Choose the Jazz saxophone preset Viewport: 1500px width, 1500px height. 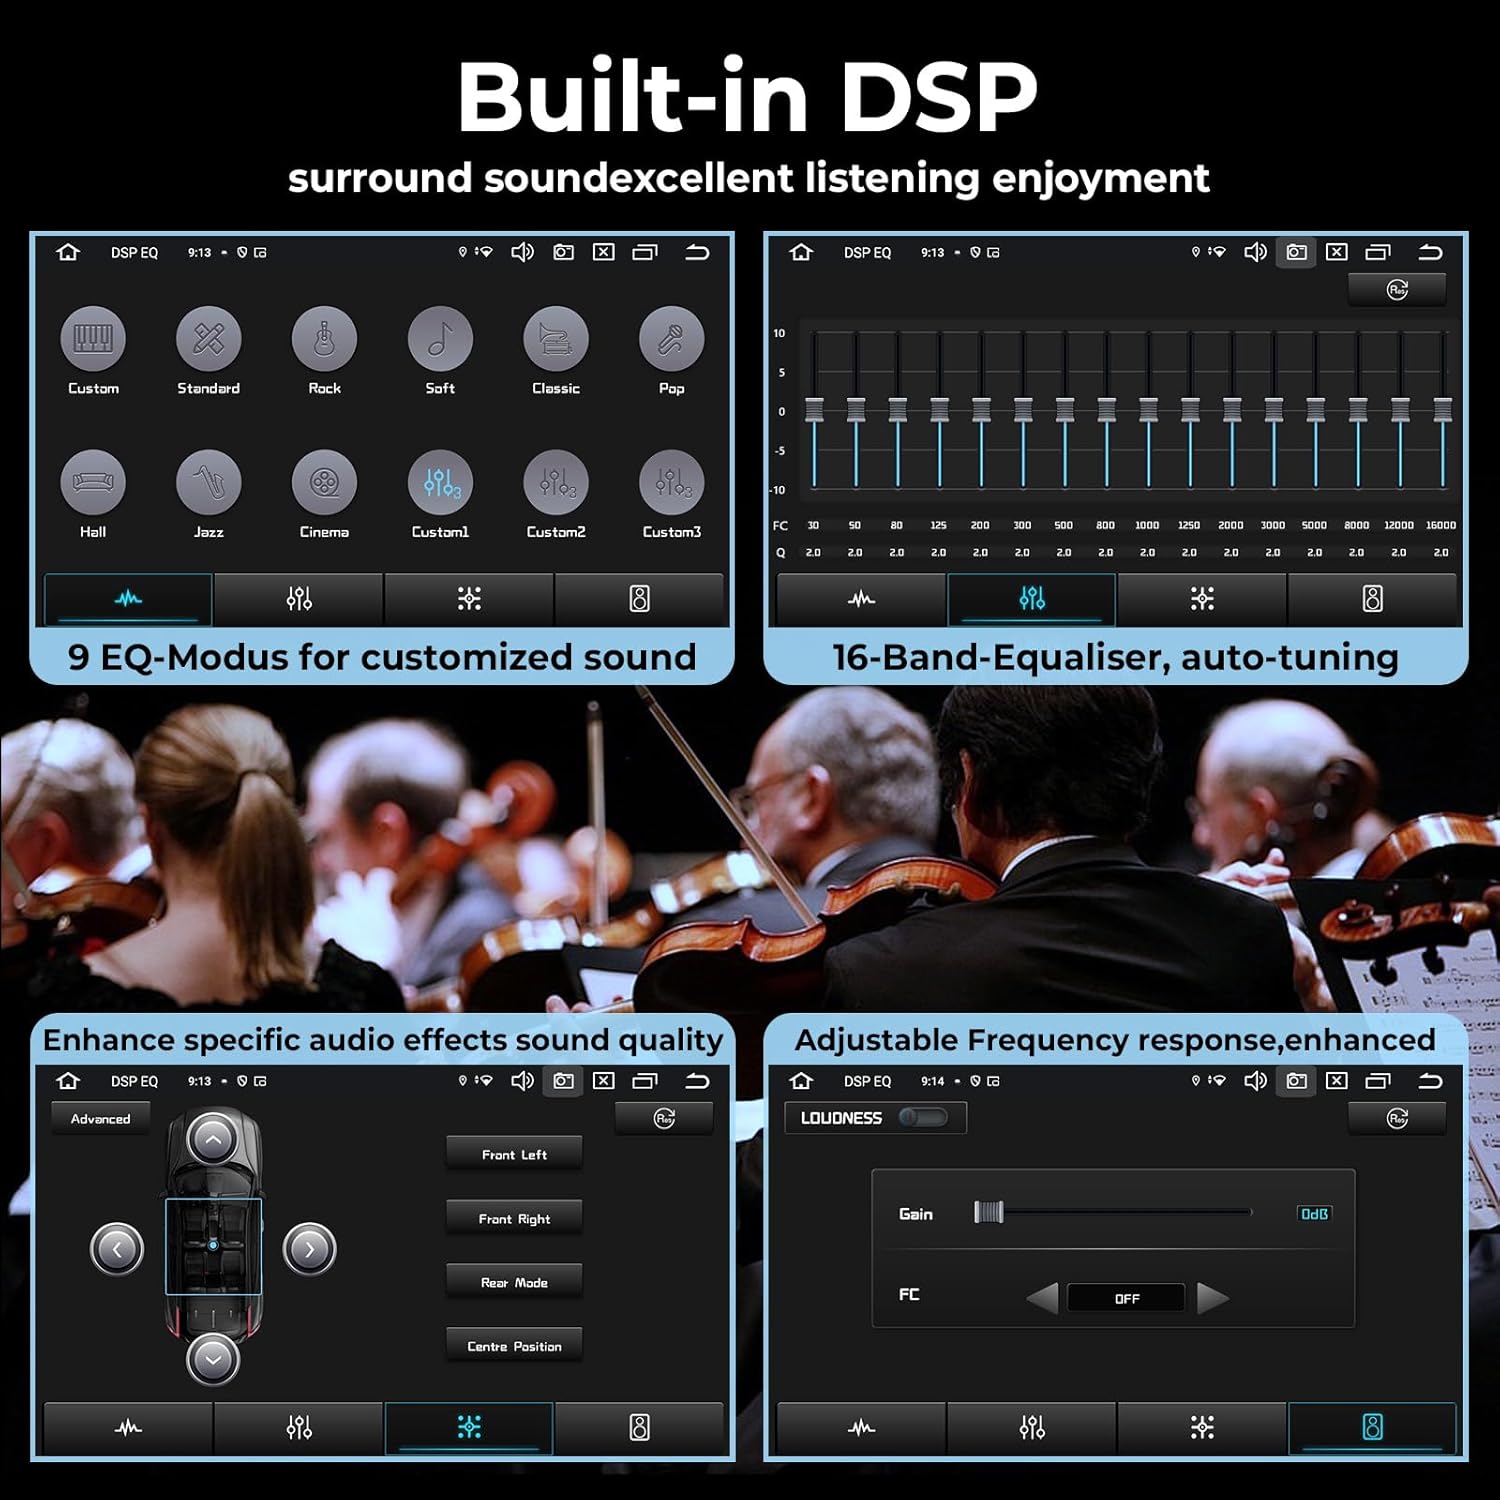coord(208,483)
